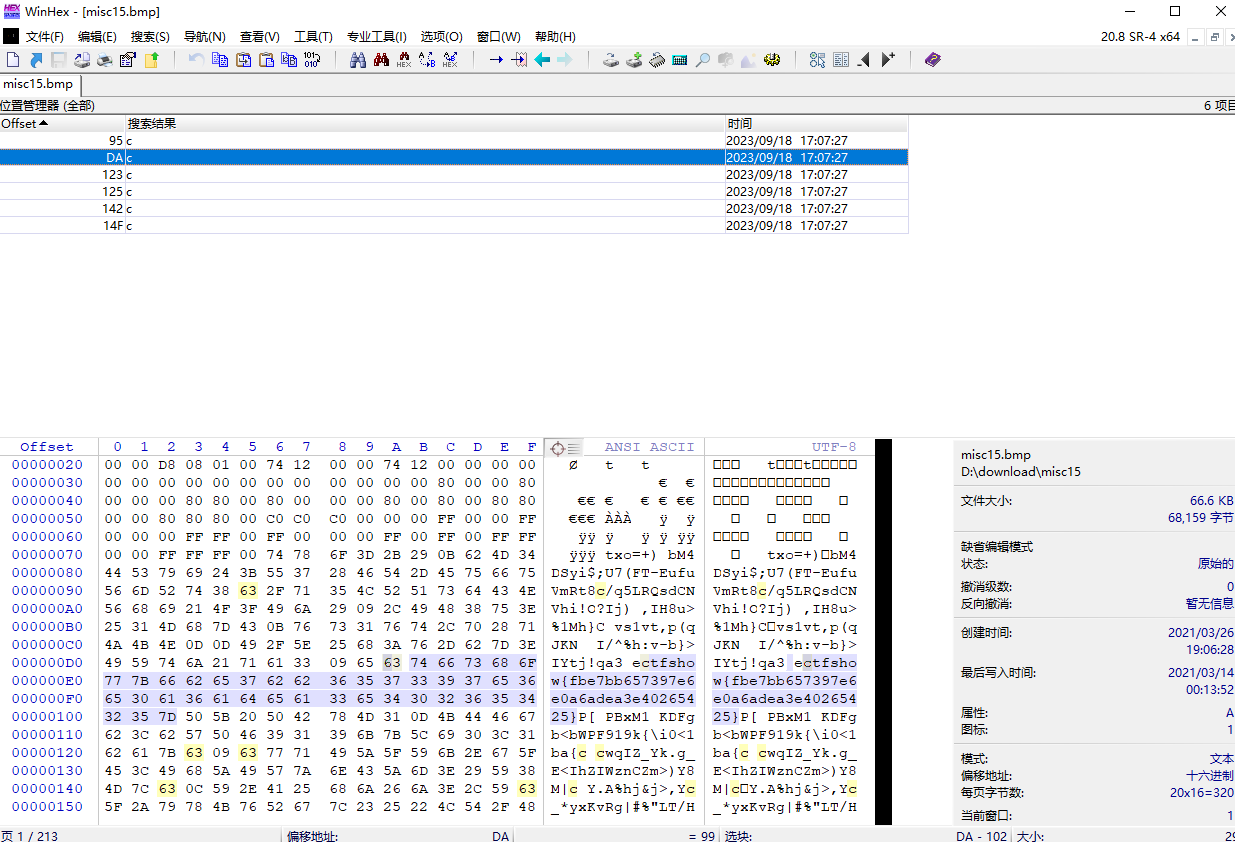
Task: Open the 导航(N) menu
Action: click(x=205, y=37)
